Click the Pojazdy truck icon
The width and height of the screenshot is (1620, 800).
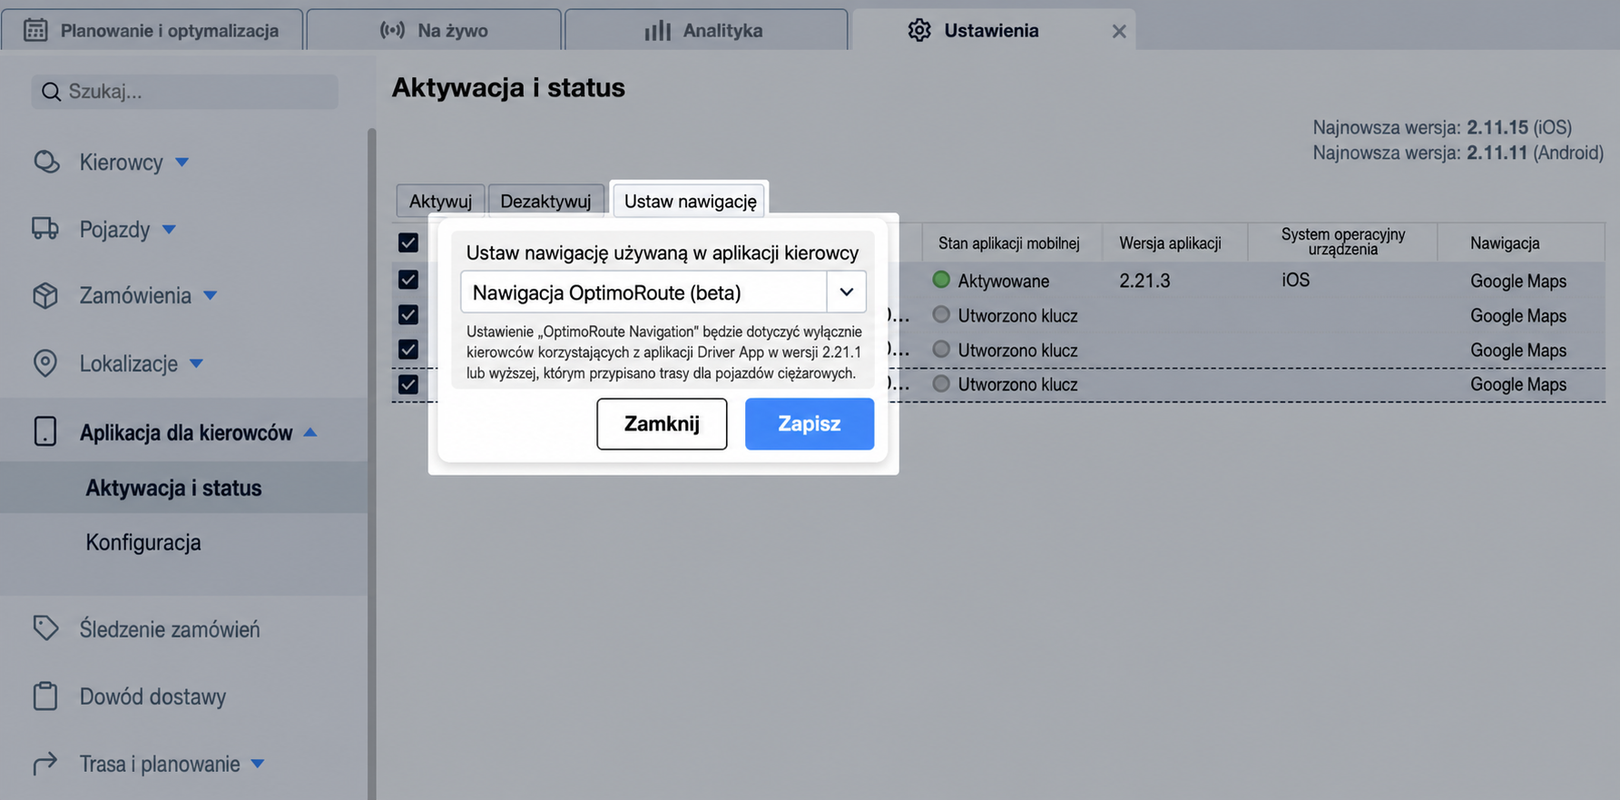(46, 229)
